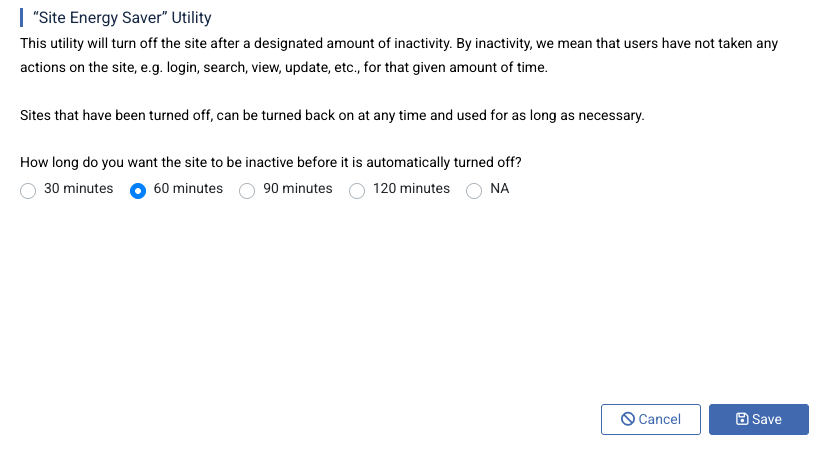Click the floppy disk icon in Save
Image resolution: width=816 pixels, height=450 pixels.
pos(742,419)
